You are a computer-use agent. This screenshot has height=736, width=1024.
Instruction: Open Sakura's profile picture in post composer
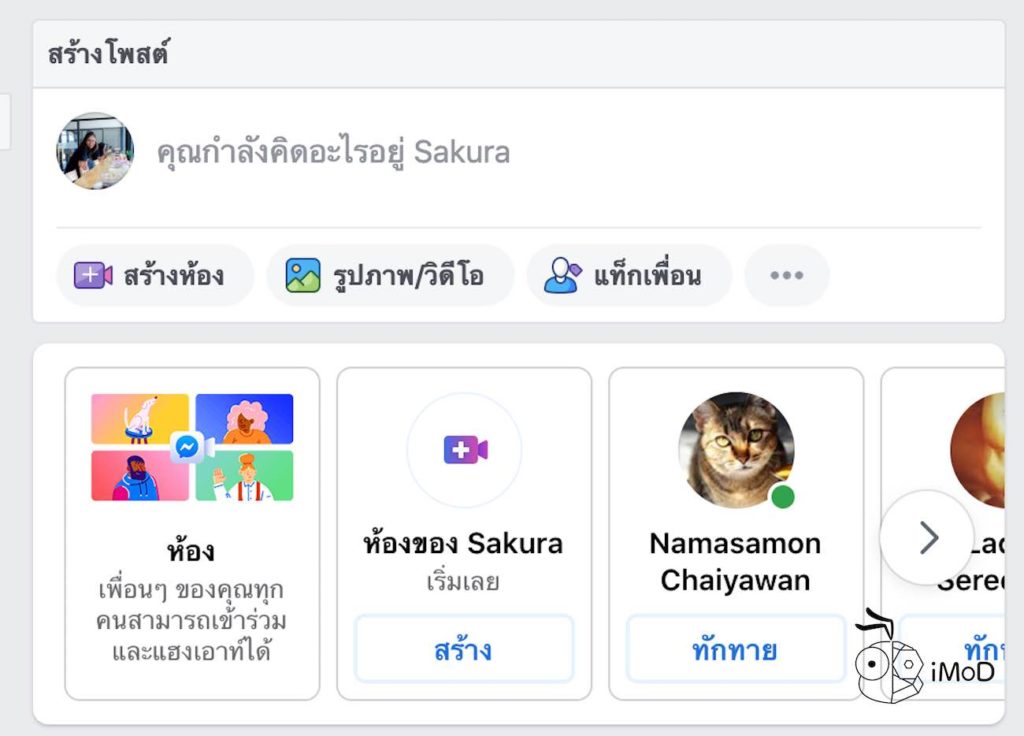[x=95, y=151]
